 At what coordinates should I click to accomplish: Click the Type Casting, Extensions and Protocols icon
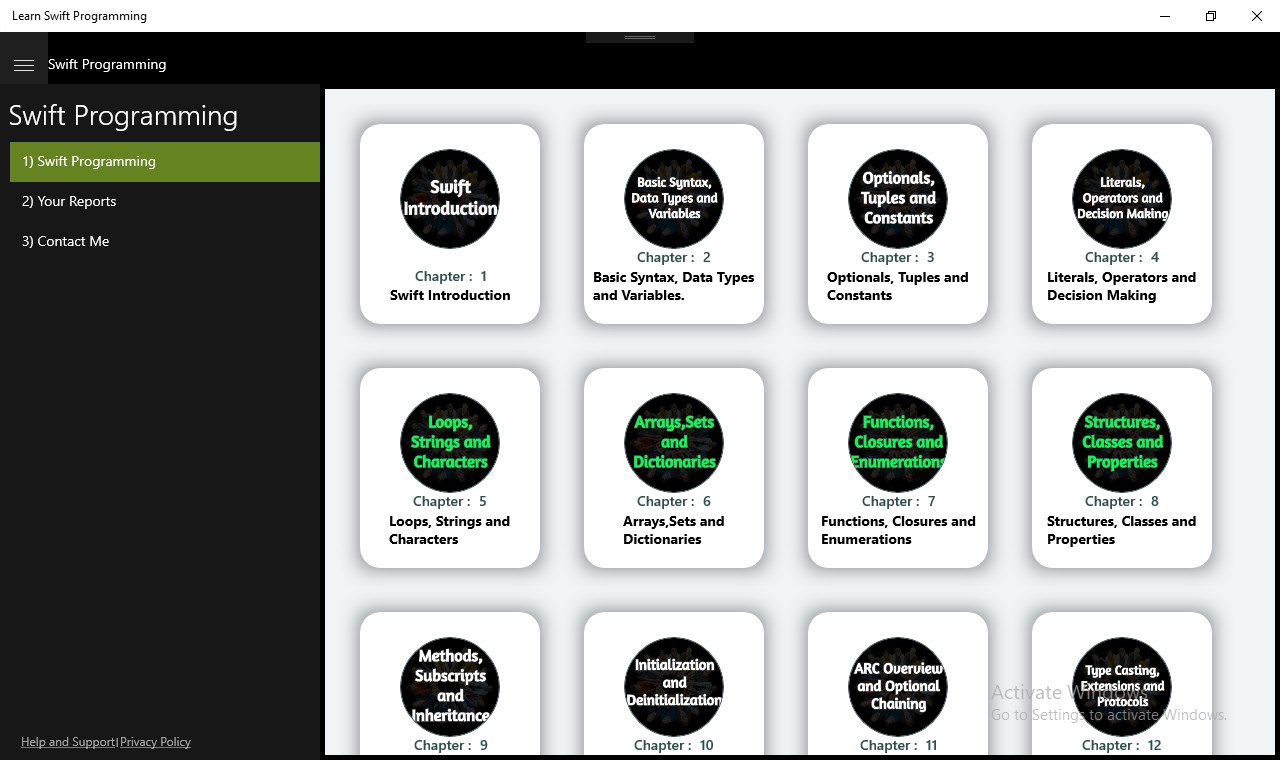(x=1122, y=687)
